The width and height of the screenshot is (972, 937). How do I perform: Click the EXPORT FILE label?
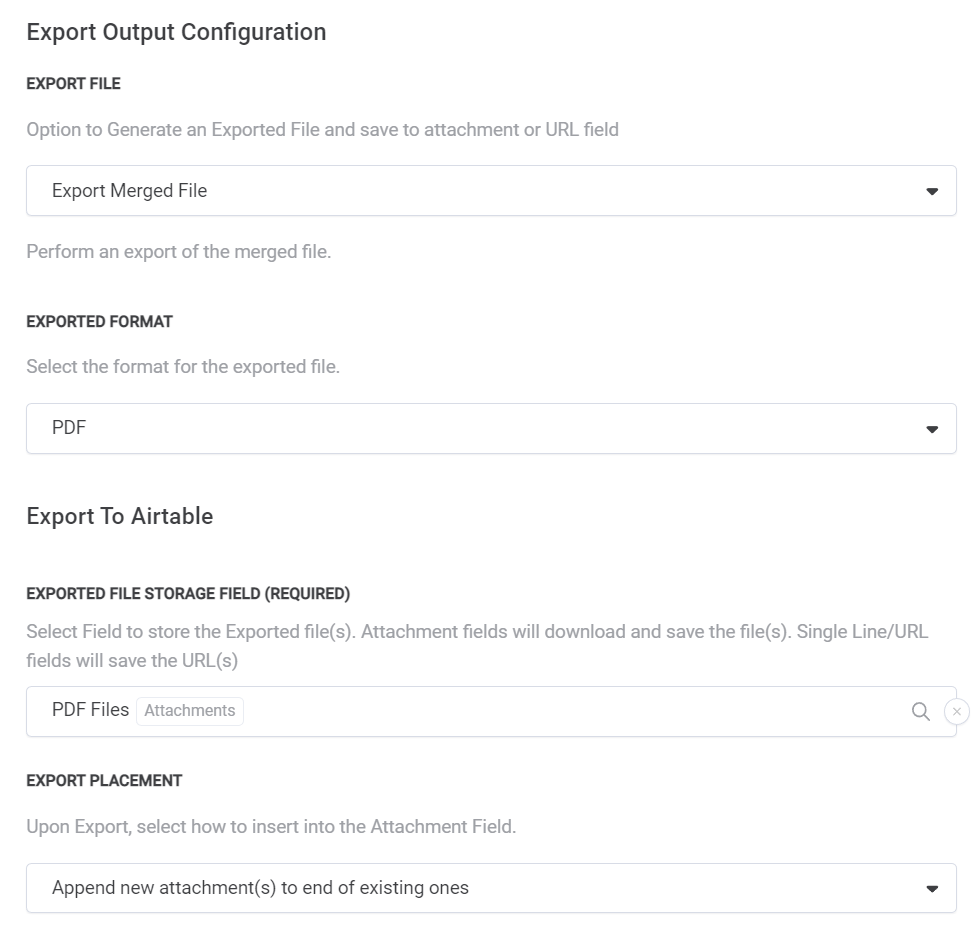[x=73, y=84]
